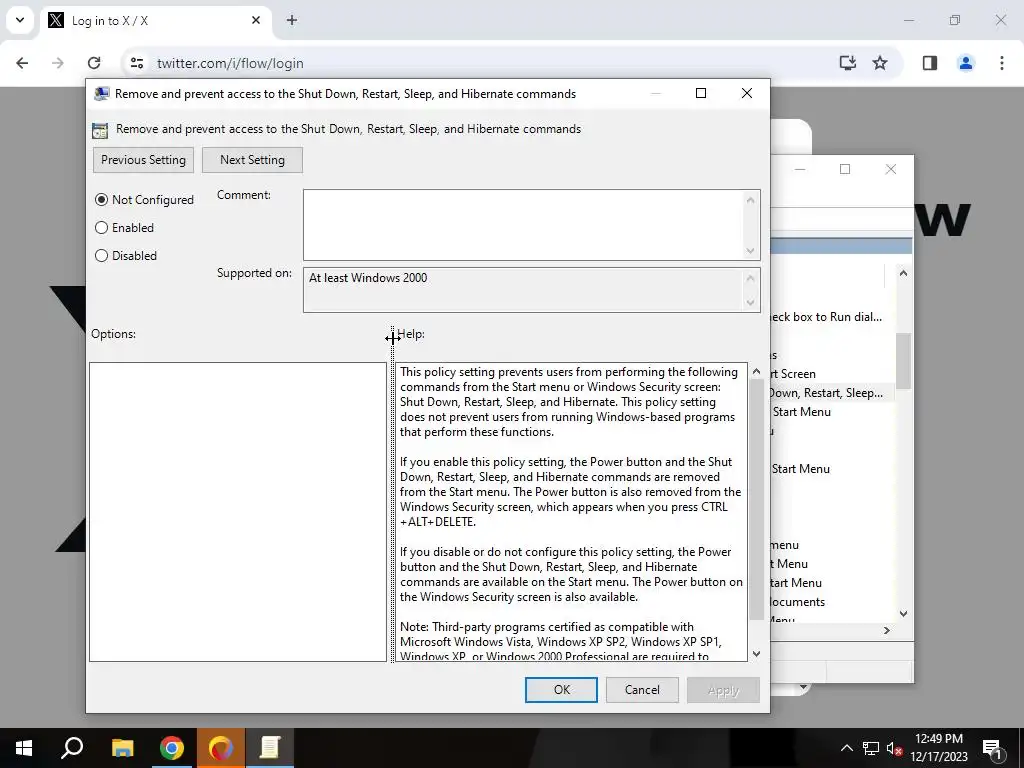The image size is (1024, 768).
Task: Click the Chrome back arrow
Action: tap(22, 63)
